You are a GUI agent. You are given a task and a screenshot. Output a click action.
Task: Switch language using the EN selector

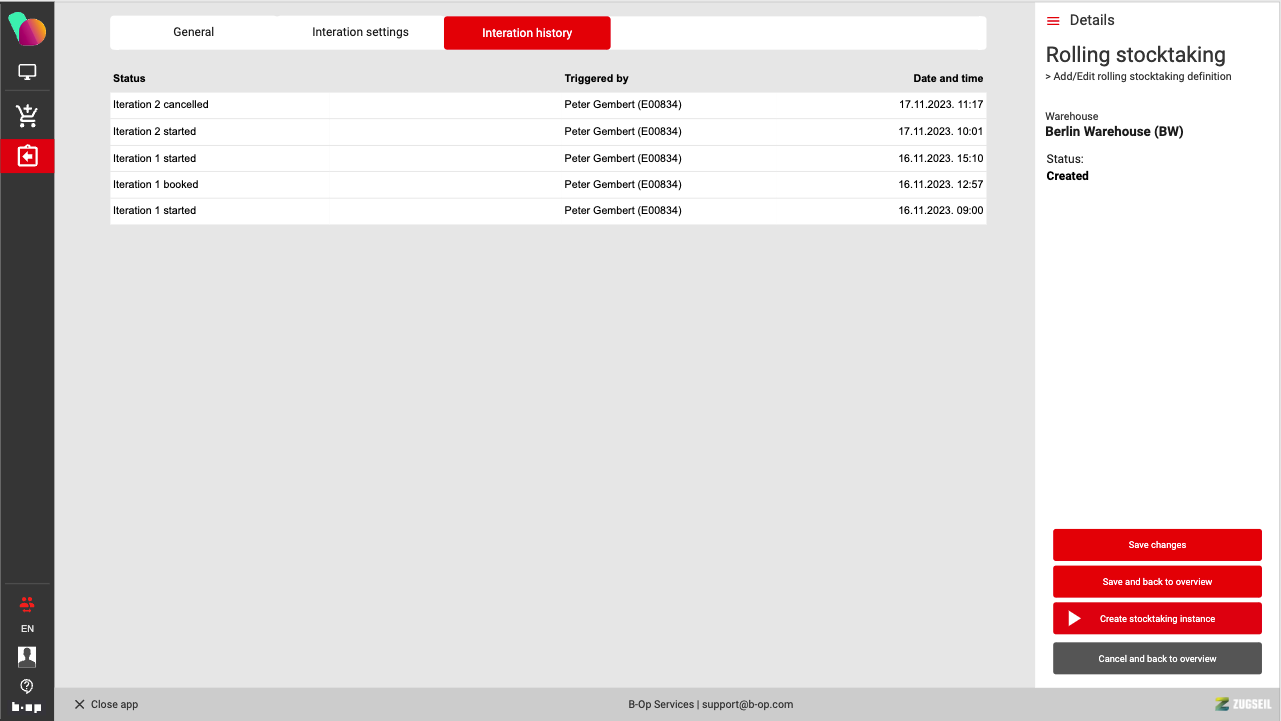click(x=27, y=629)
